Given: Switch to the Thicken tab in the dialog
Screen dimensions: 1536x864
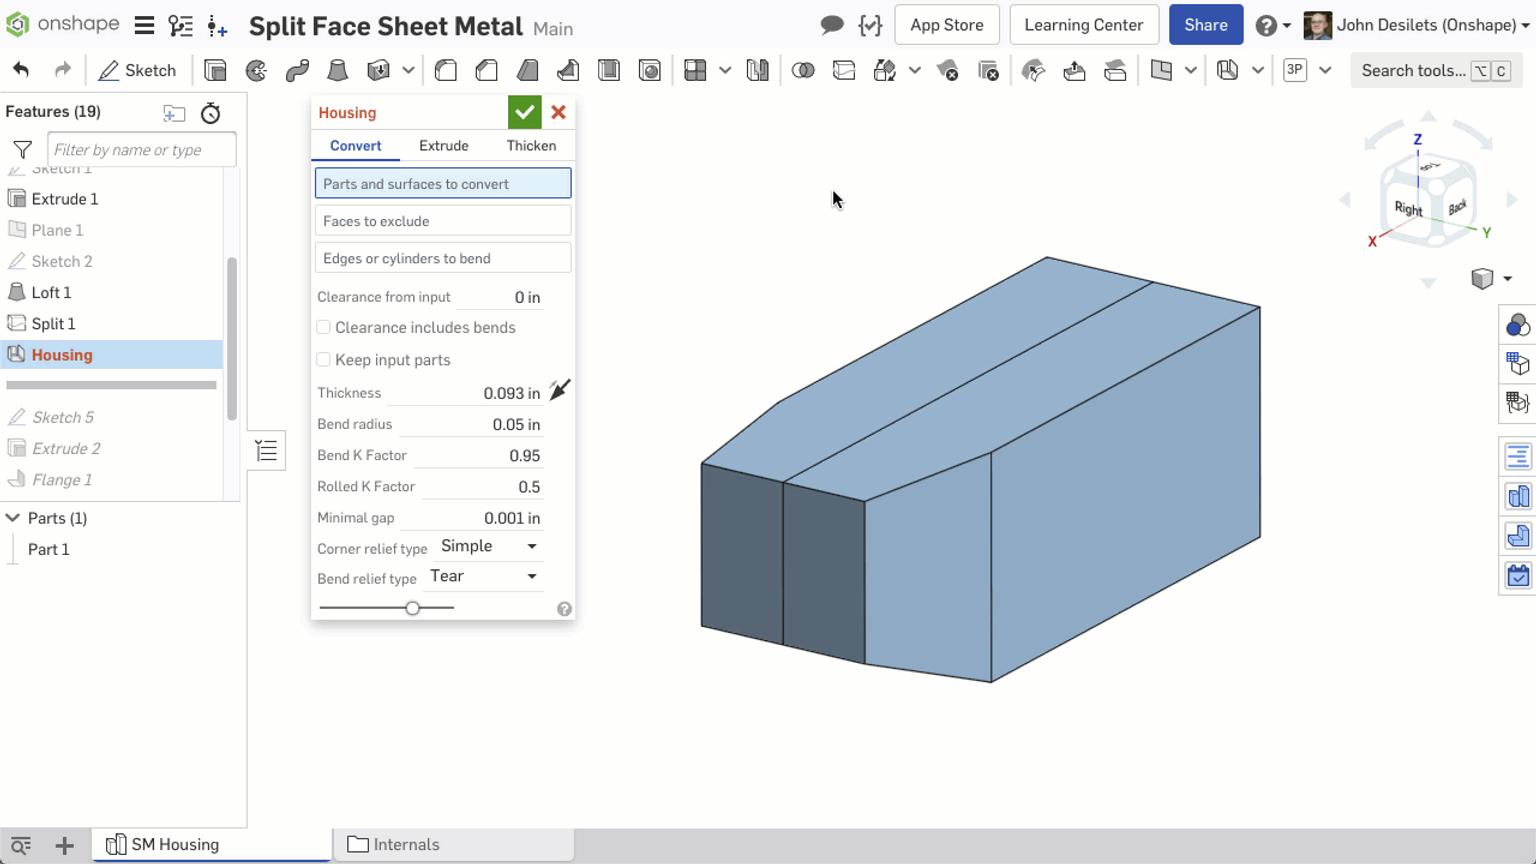Looking at the screenshot, I should (531, 146).
